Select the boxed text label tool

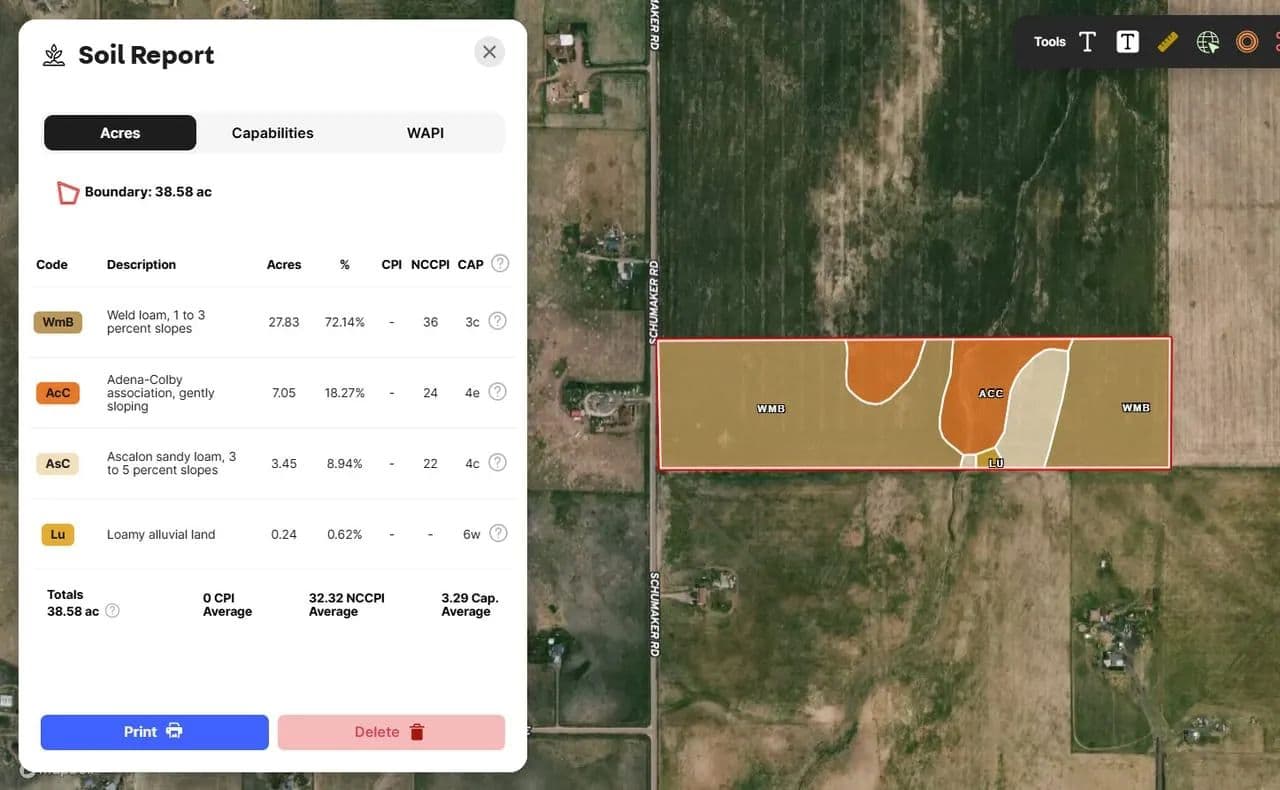tap(1127, 42)
